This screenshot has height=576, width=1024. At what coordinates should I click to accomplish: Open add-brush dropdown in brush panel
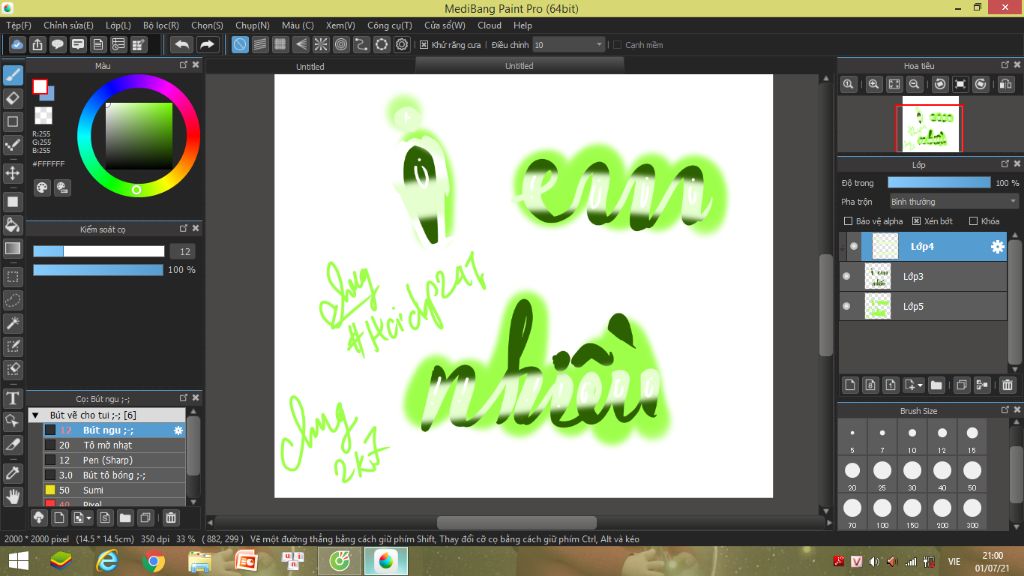[82, 518]
